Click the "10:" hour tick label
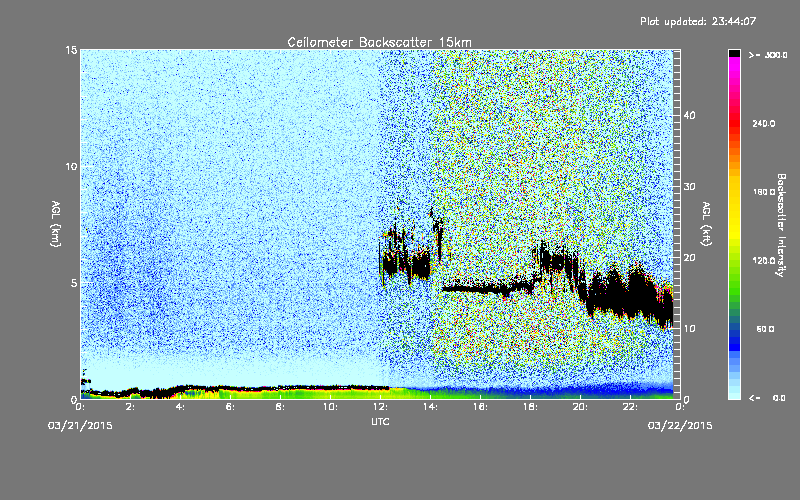The width and height of the screenshot is (800, 500). (x=330, y=407)
